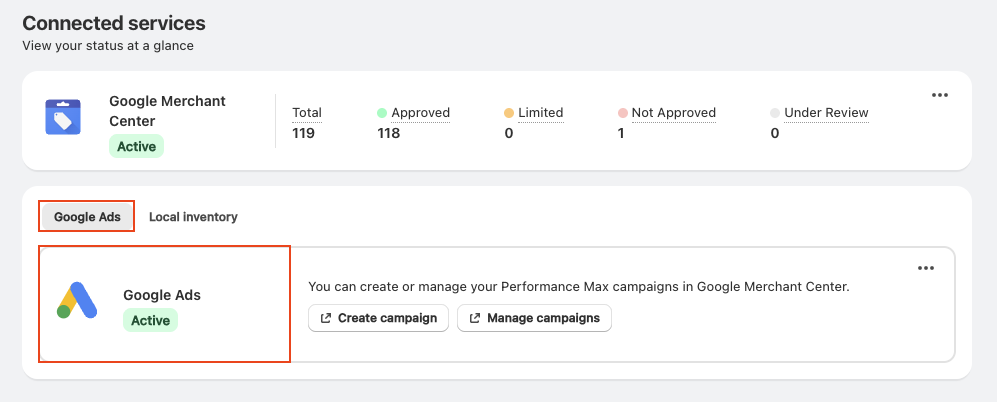
Task: Click external link icon on Manage campaigns
Action: (474, 318)
